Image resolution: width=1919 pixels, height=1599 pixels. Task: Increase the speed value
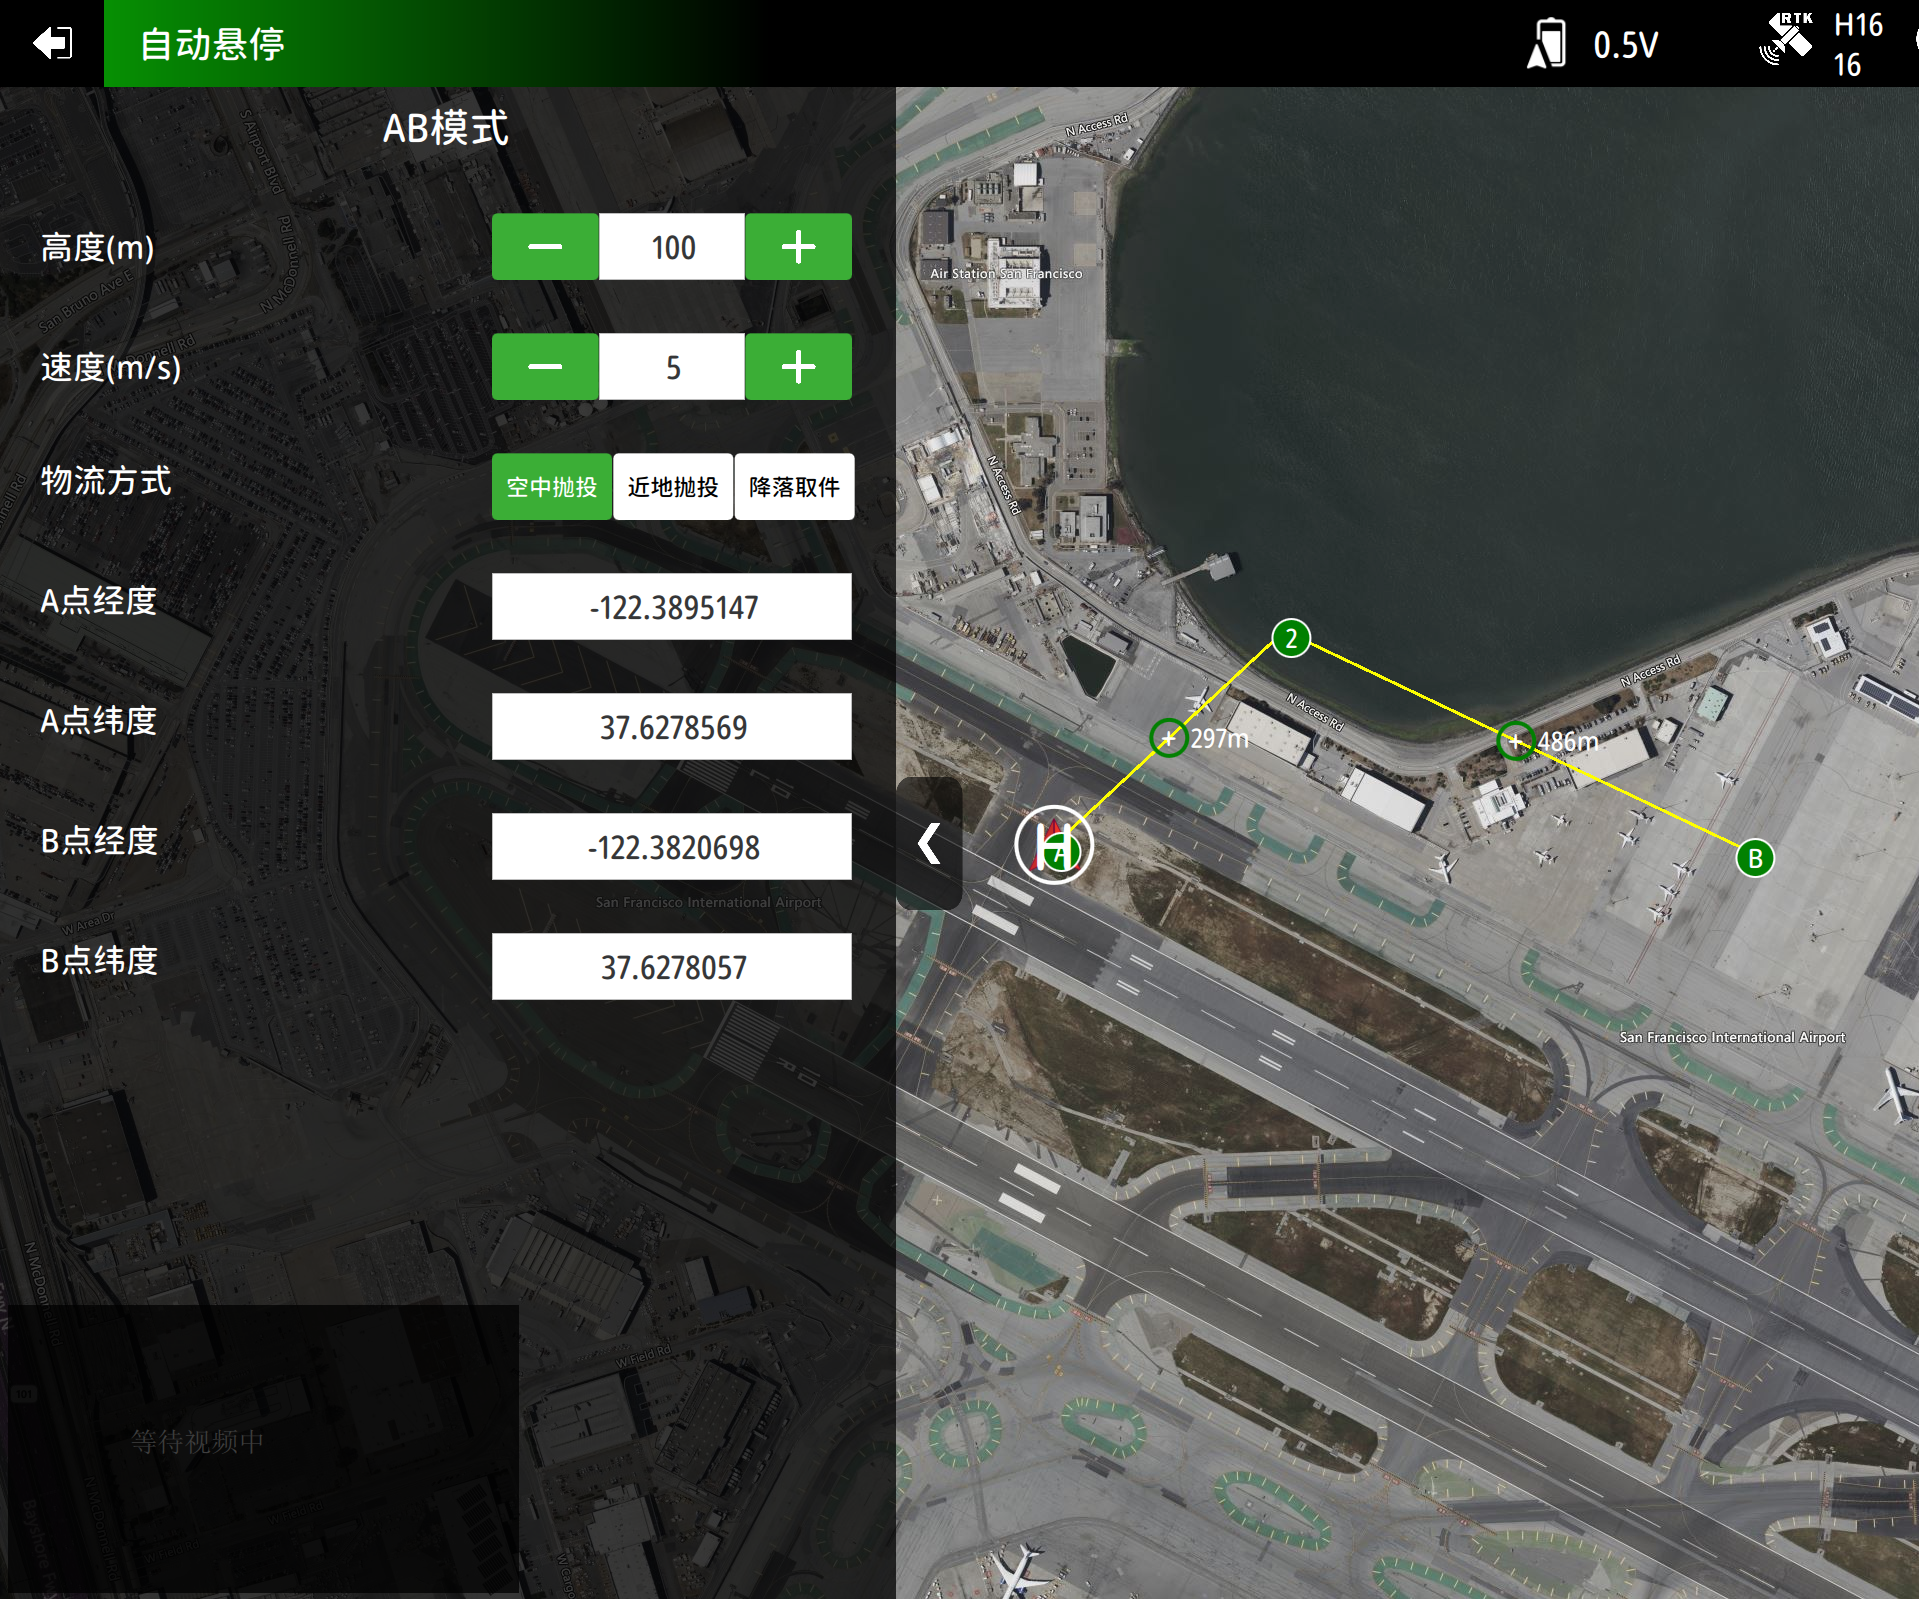coord(798,367)
